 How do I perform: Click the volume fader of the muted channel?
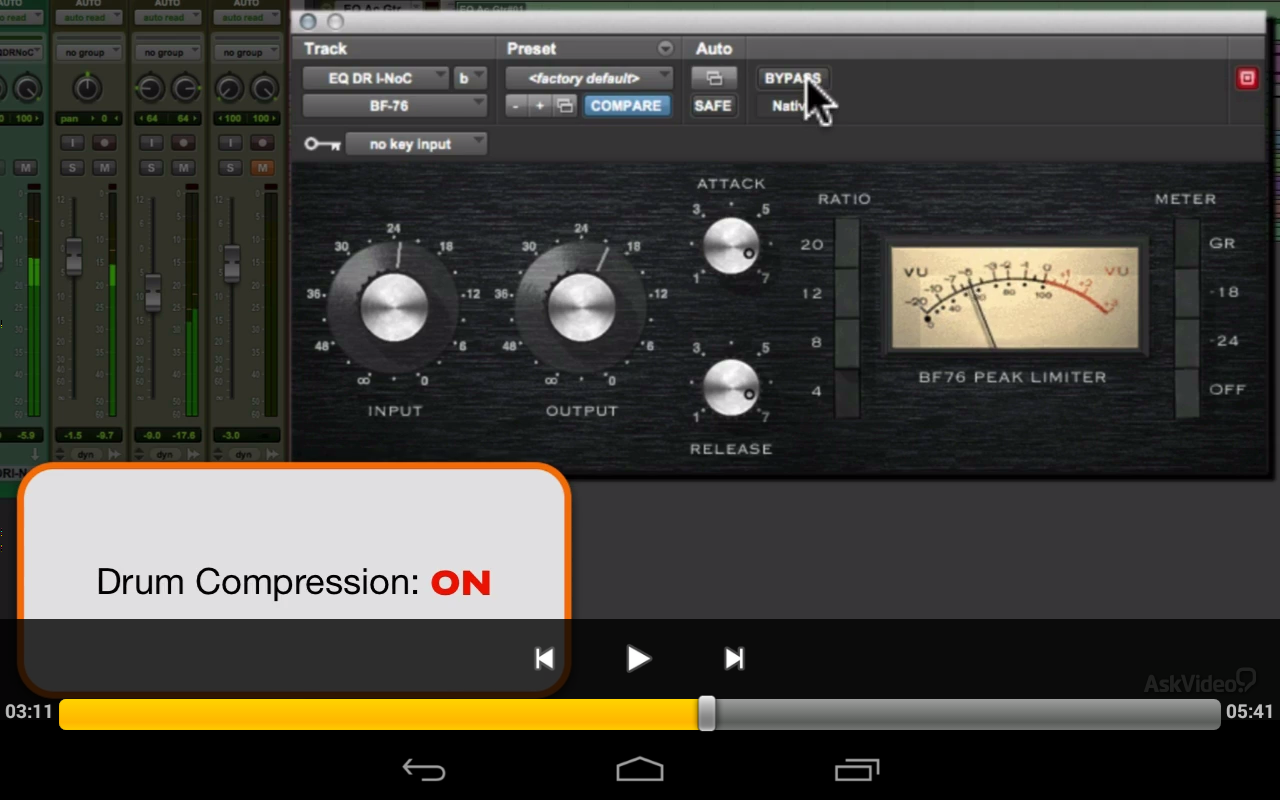click(x=232, y=262)
